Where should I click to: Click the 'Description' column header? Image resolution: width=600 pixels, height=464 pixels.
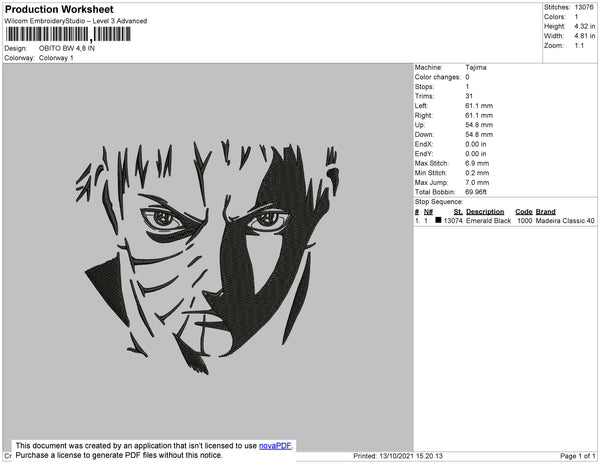pyautogui.click(x=485, y=212)
